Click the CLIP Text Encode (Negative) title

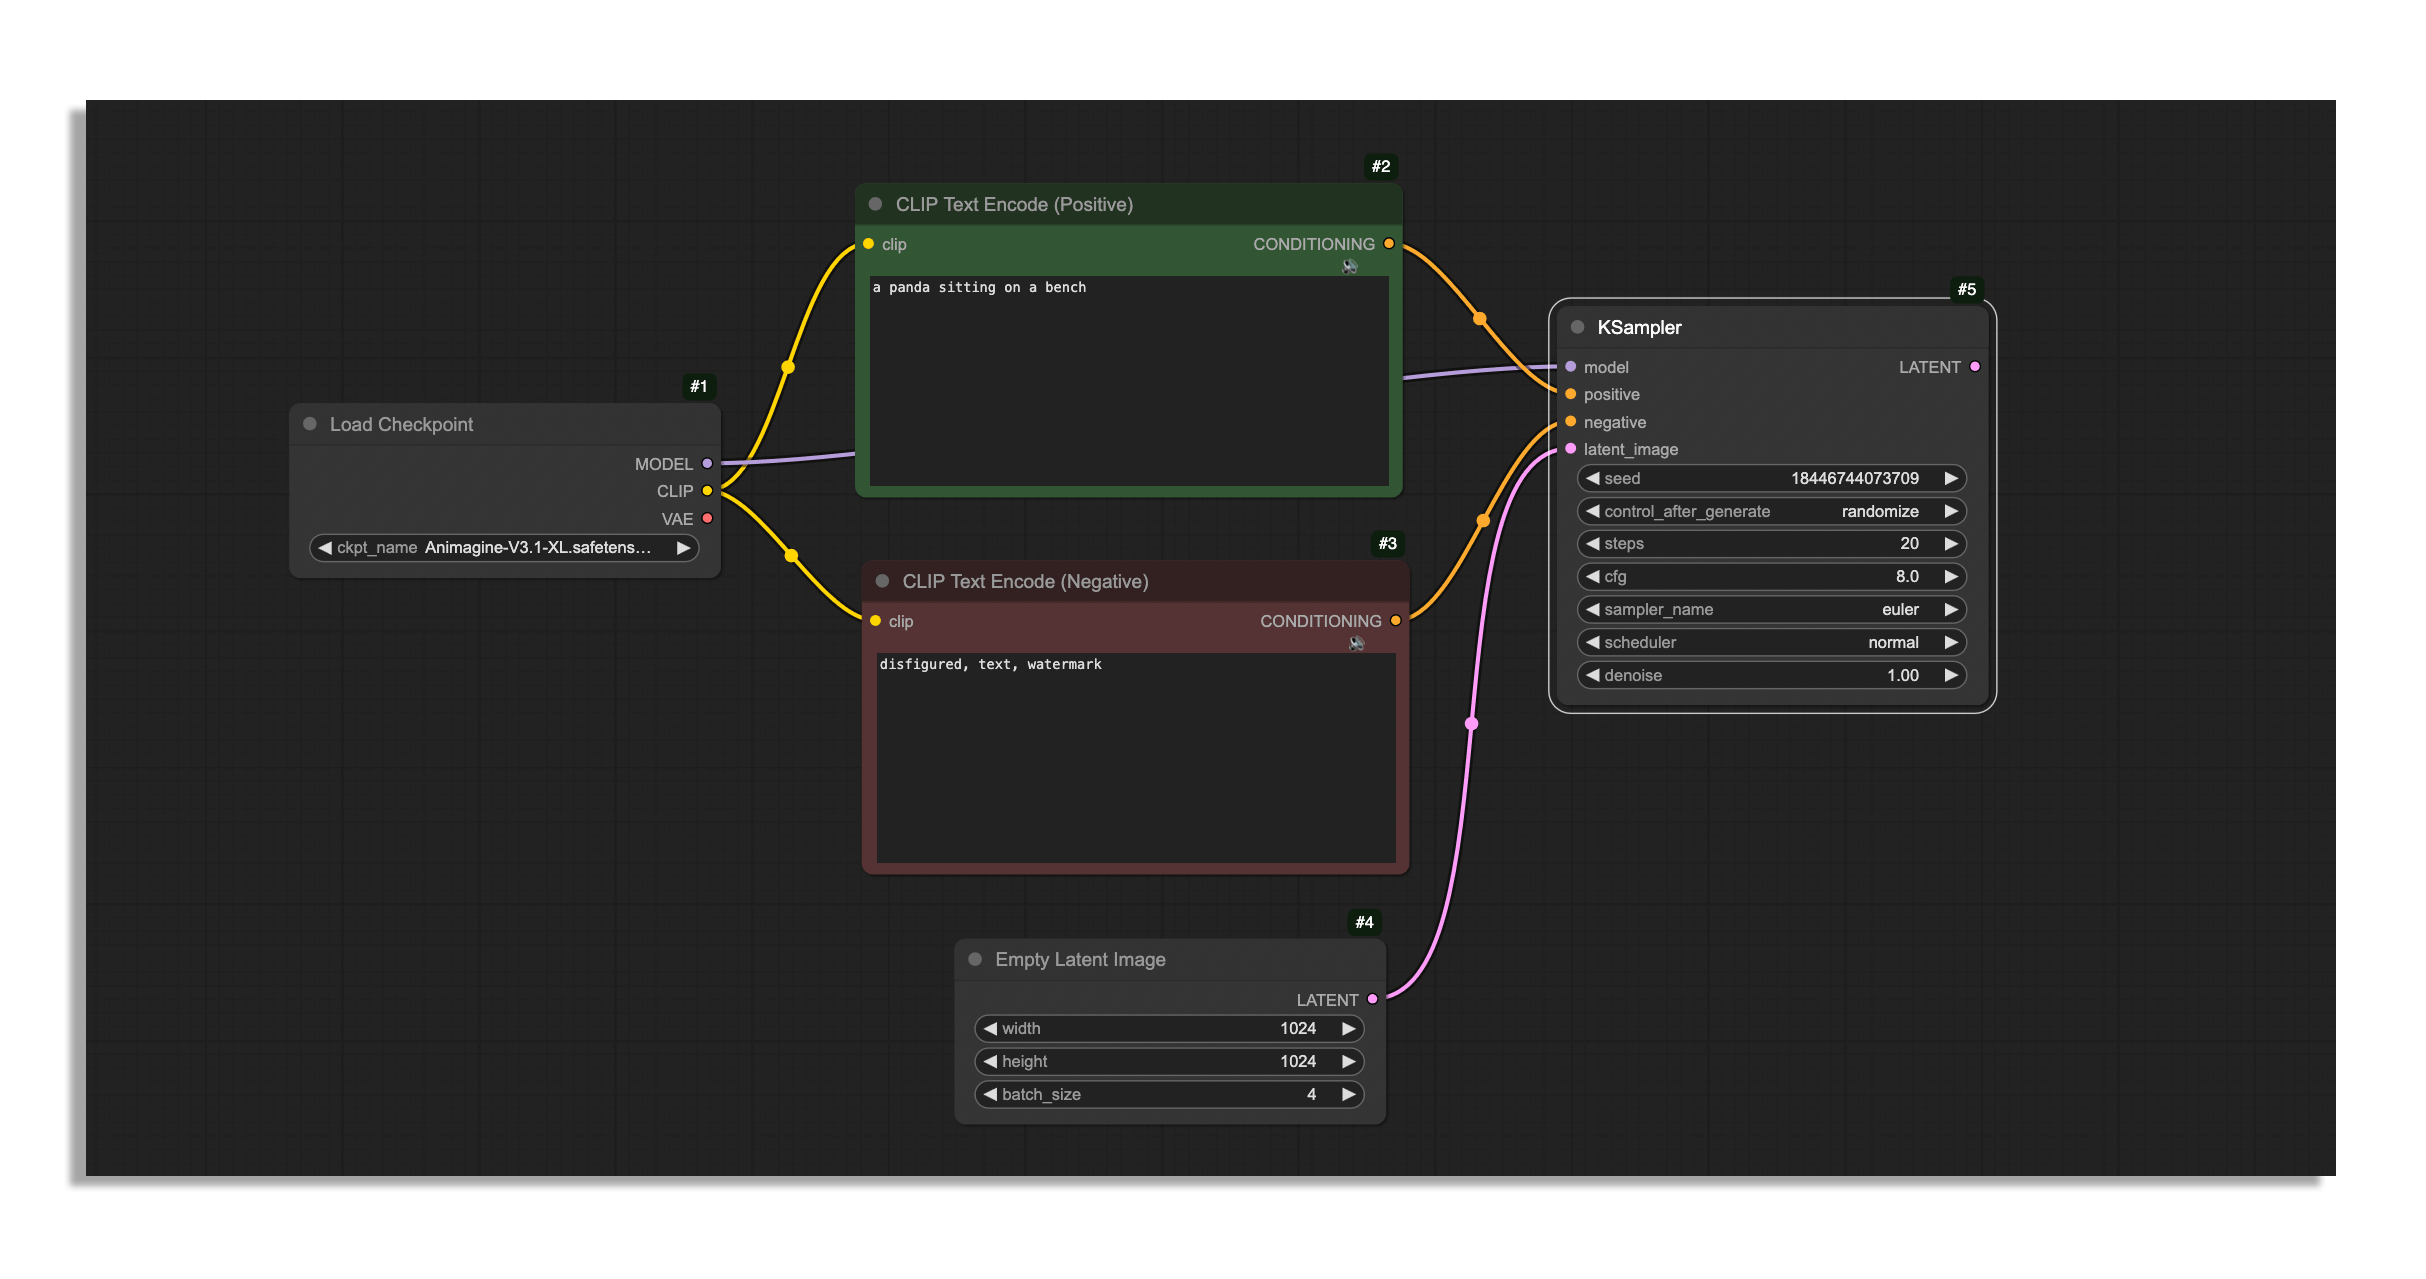pyautogui.click(x=1024, y=581)
